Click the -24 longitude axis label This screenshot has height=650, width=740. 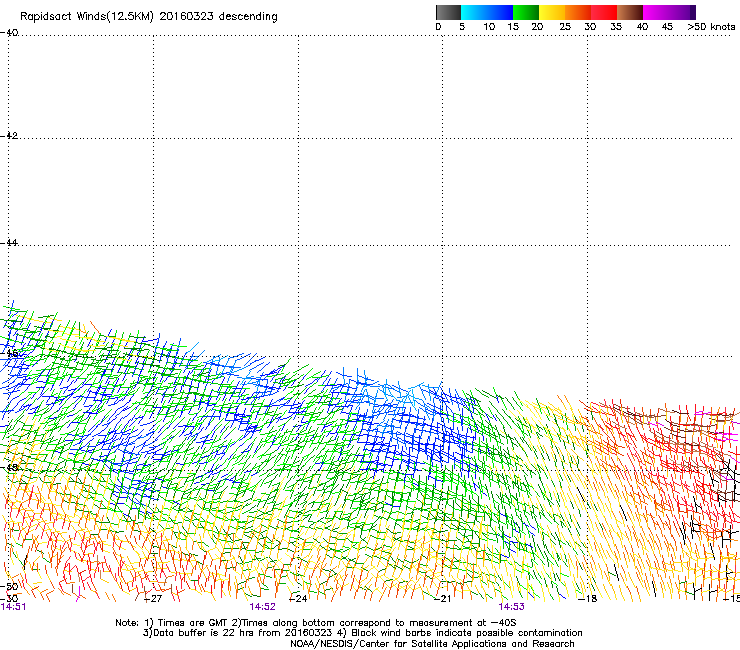298,599
